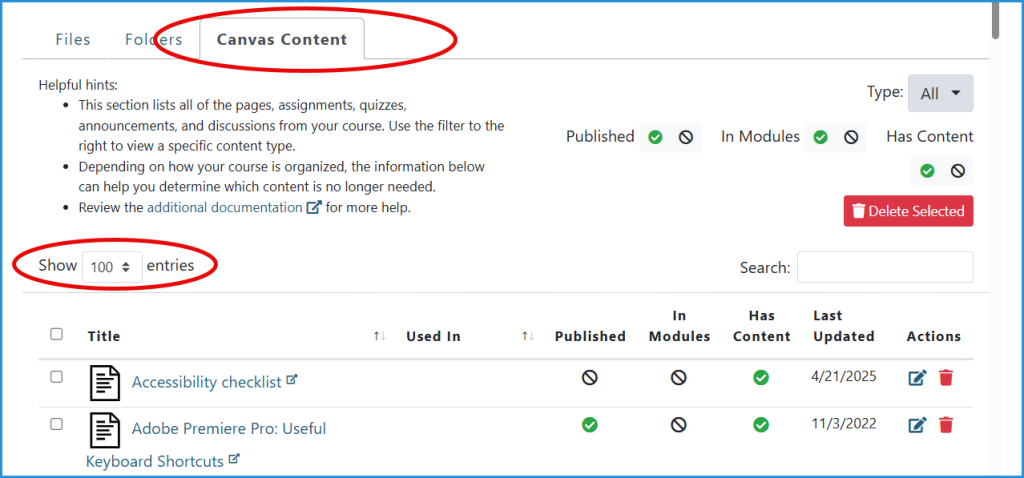Image resolution: width=1024 pixels, height=478 pixels.
Task: Click red trash icon for Accessibility checklist
Action: [x=946, y=378]
